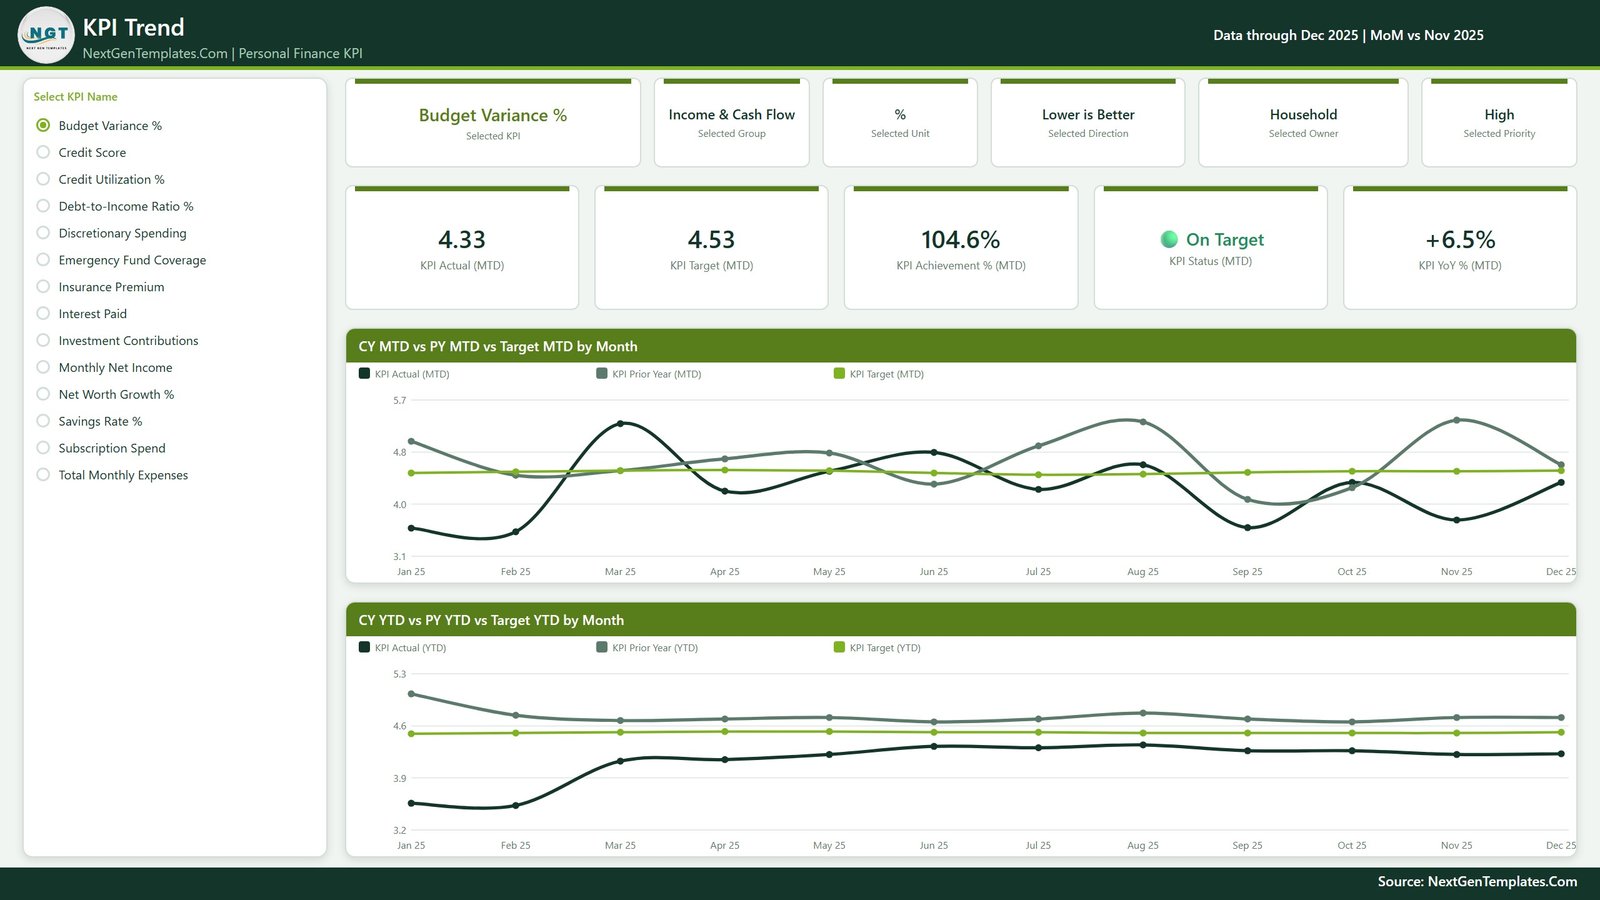The height and width of the screenshot is (900, 1600).
Task: Click the Feb 25 actual point on YTD chart
Action: (516, 805)
